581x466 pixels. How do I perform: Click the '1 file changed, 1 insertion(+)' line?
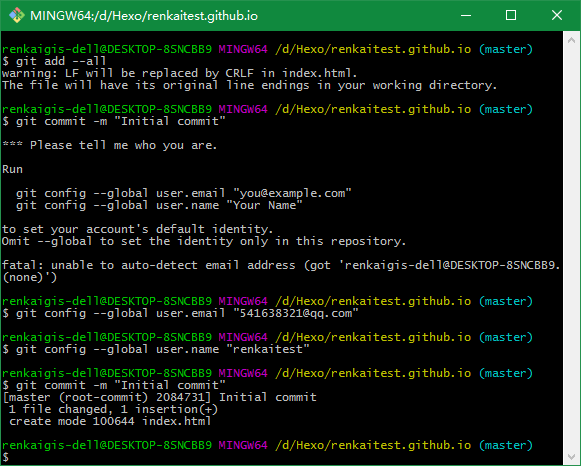(113, 409)
